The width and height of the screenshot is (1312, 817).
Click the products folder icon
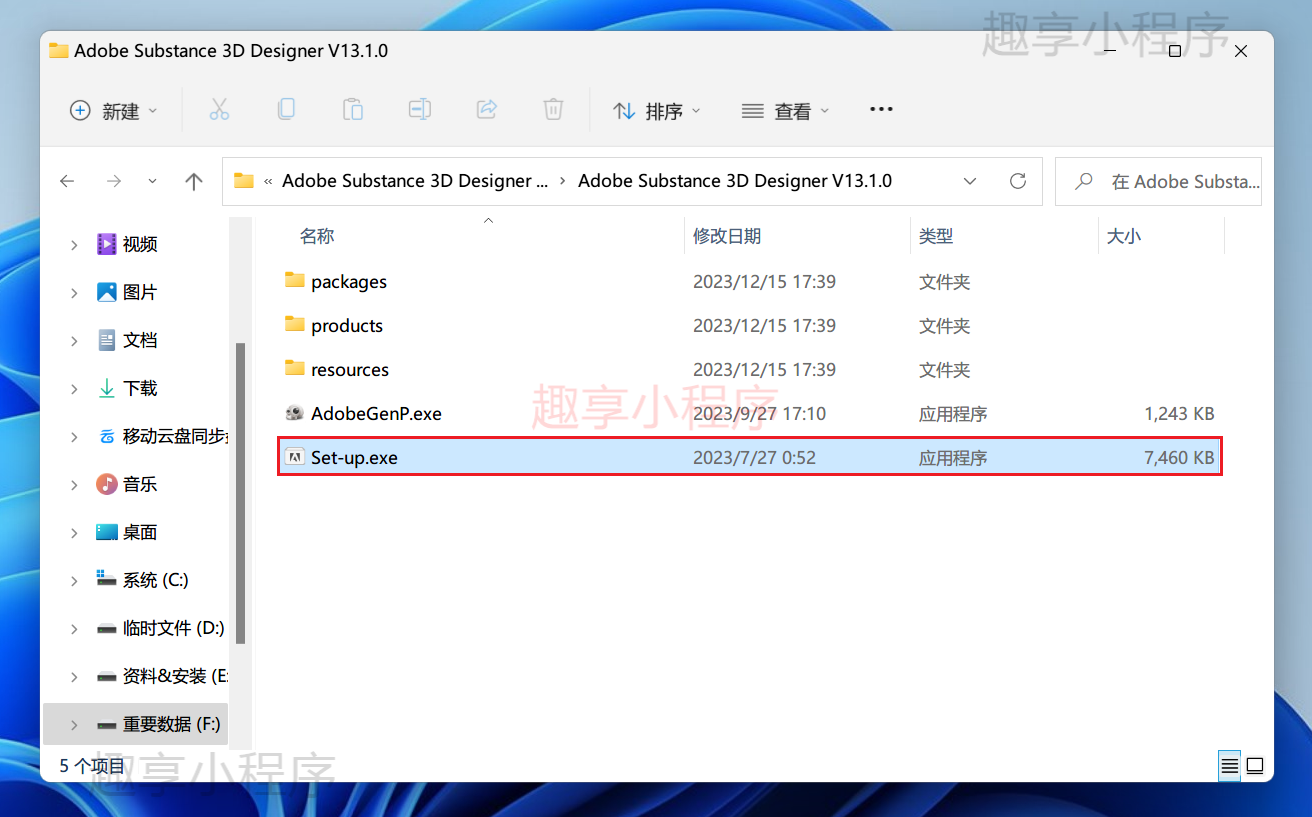click(x=294, y=325)
